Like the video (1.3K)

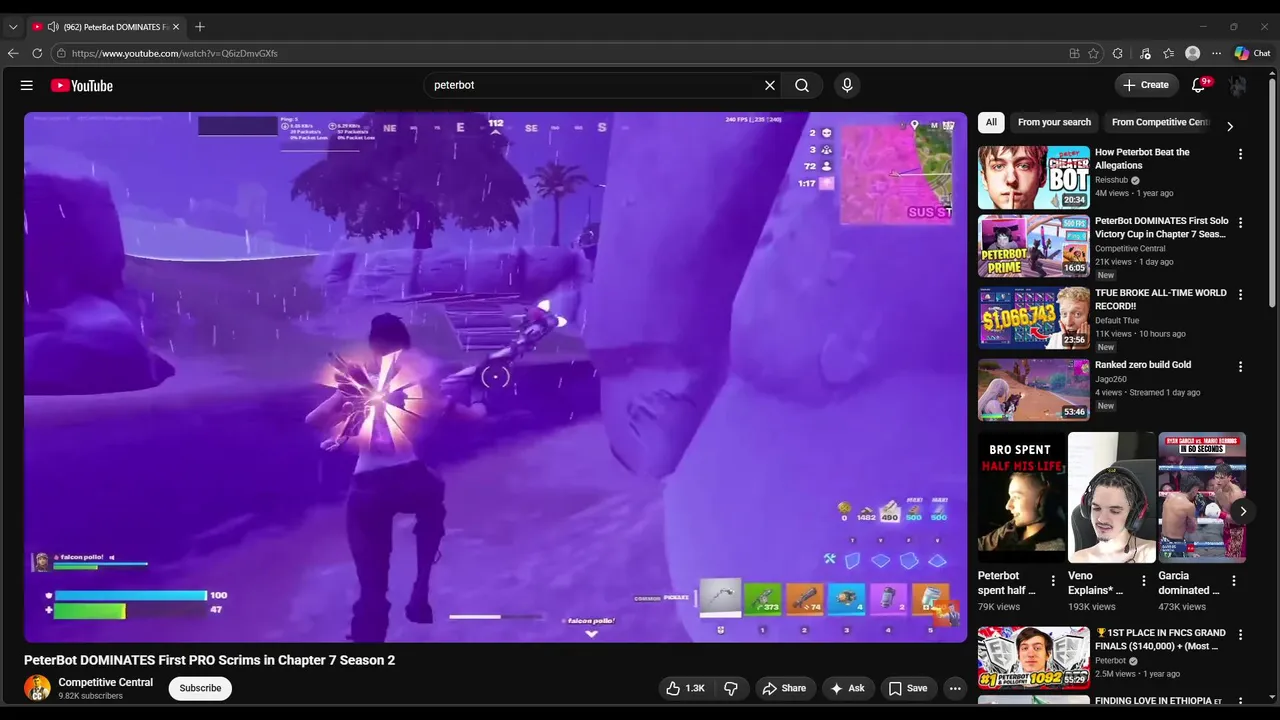pos(685,688)
